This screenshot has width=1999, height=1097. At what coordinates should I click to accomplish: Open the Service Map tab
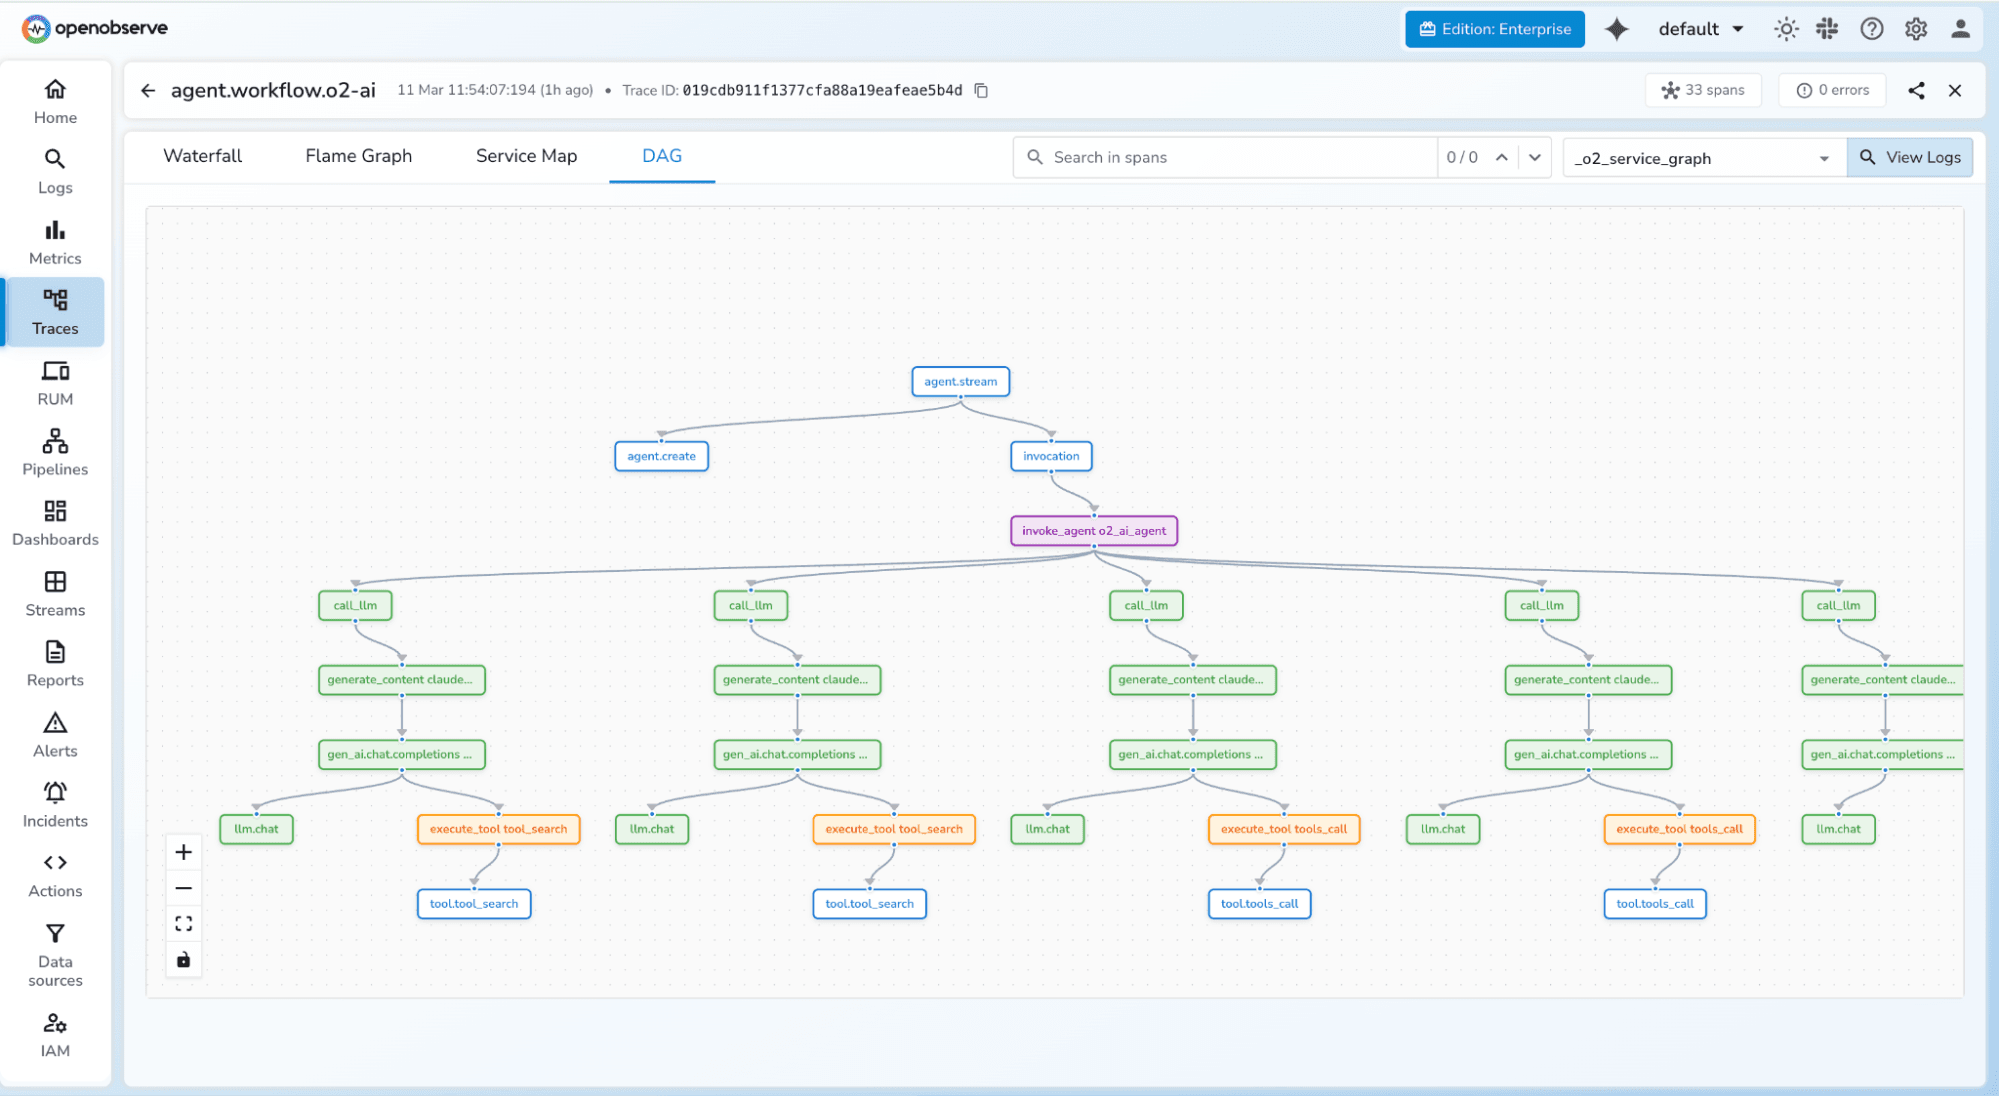[x=526, y=156]
